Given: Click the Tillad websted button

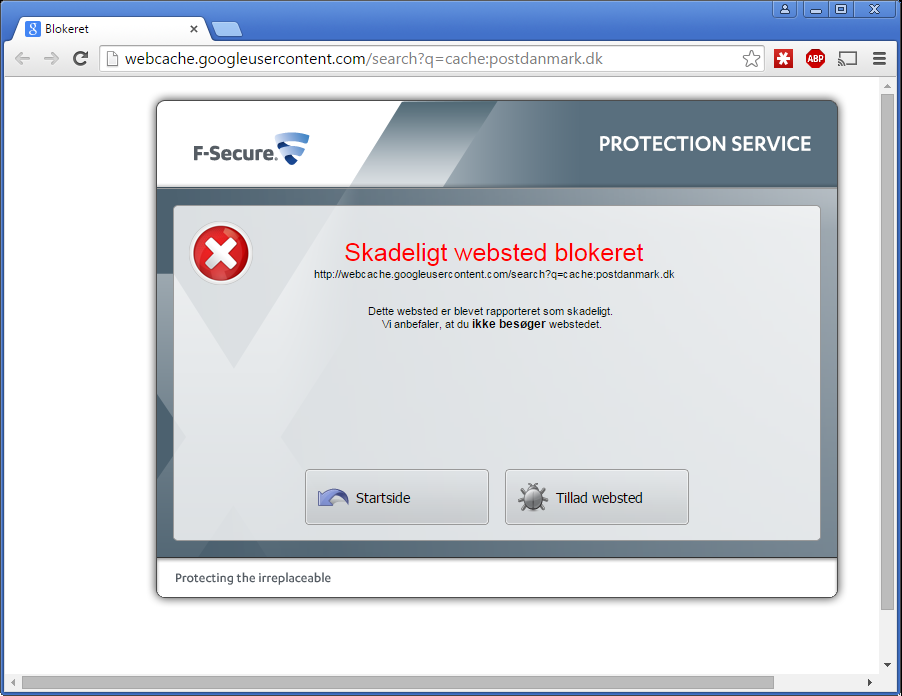Looking at the screenshot, I should tap(597, 497).
